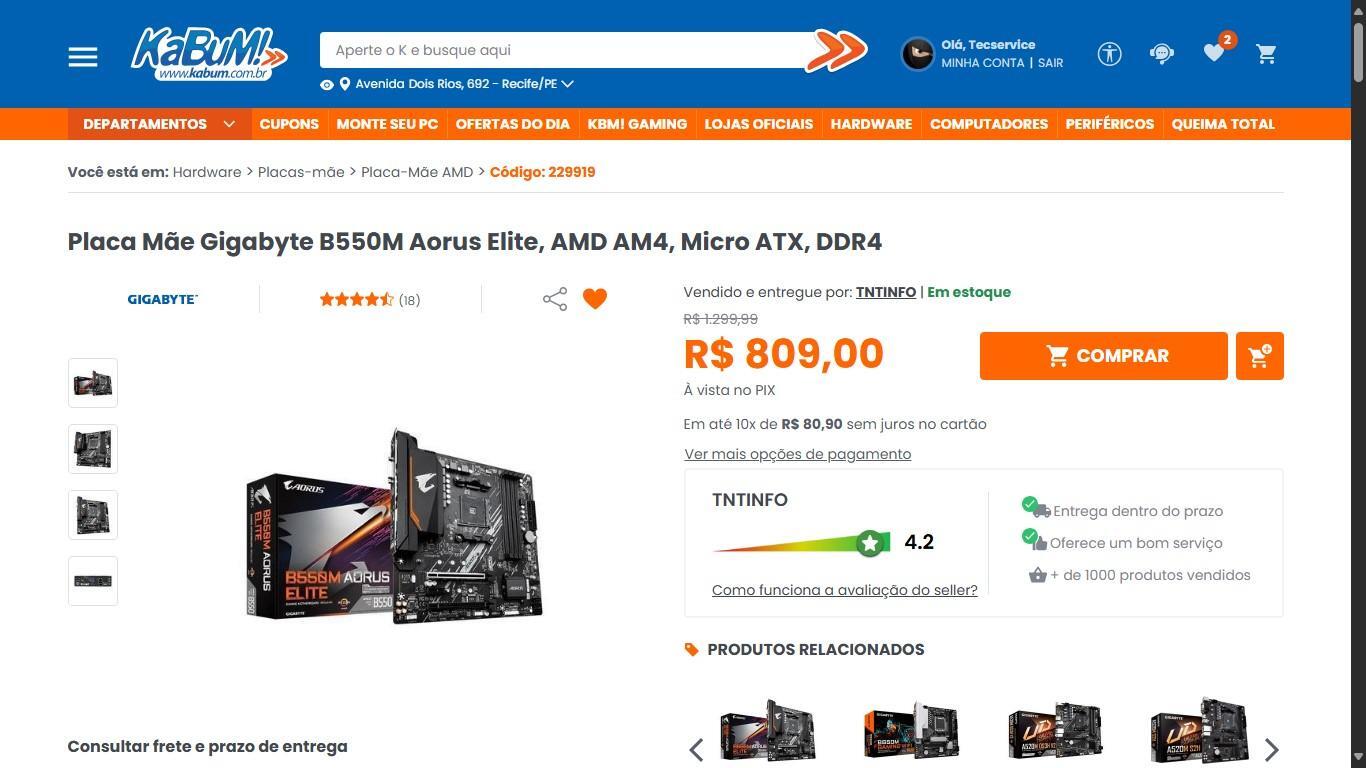This screenshot has width=1366, height=768.
Task: Add product to cart with plus icon
Action: [x=1259, y=356]
